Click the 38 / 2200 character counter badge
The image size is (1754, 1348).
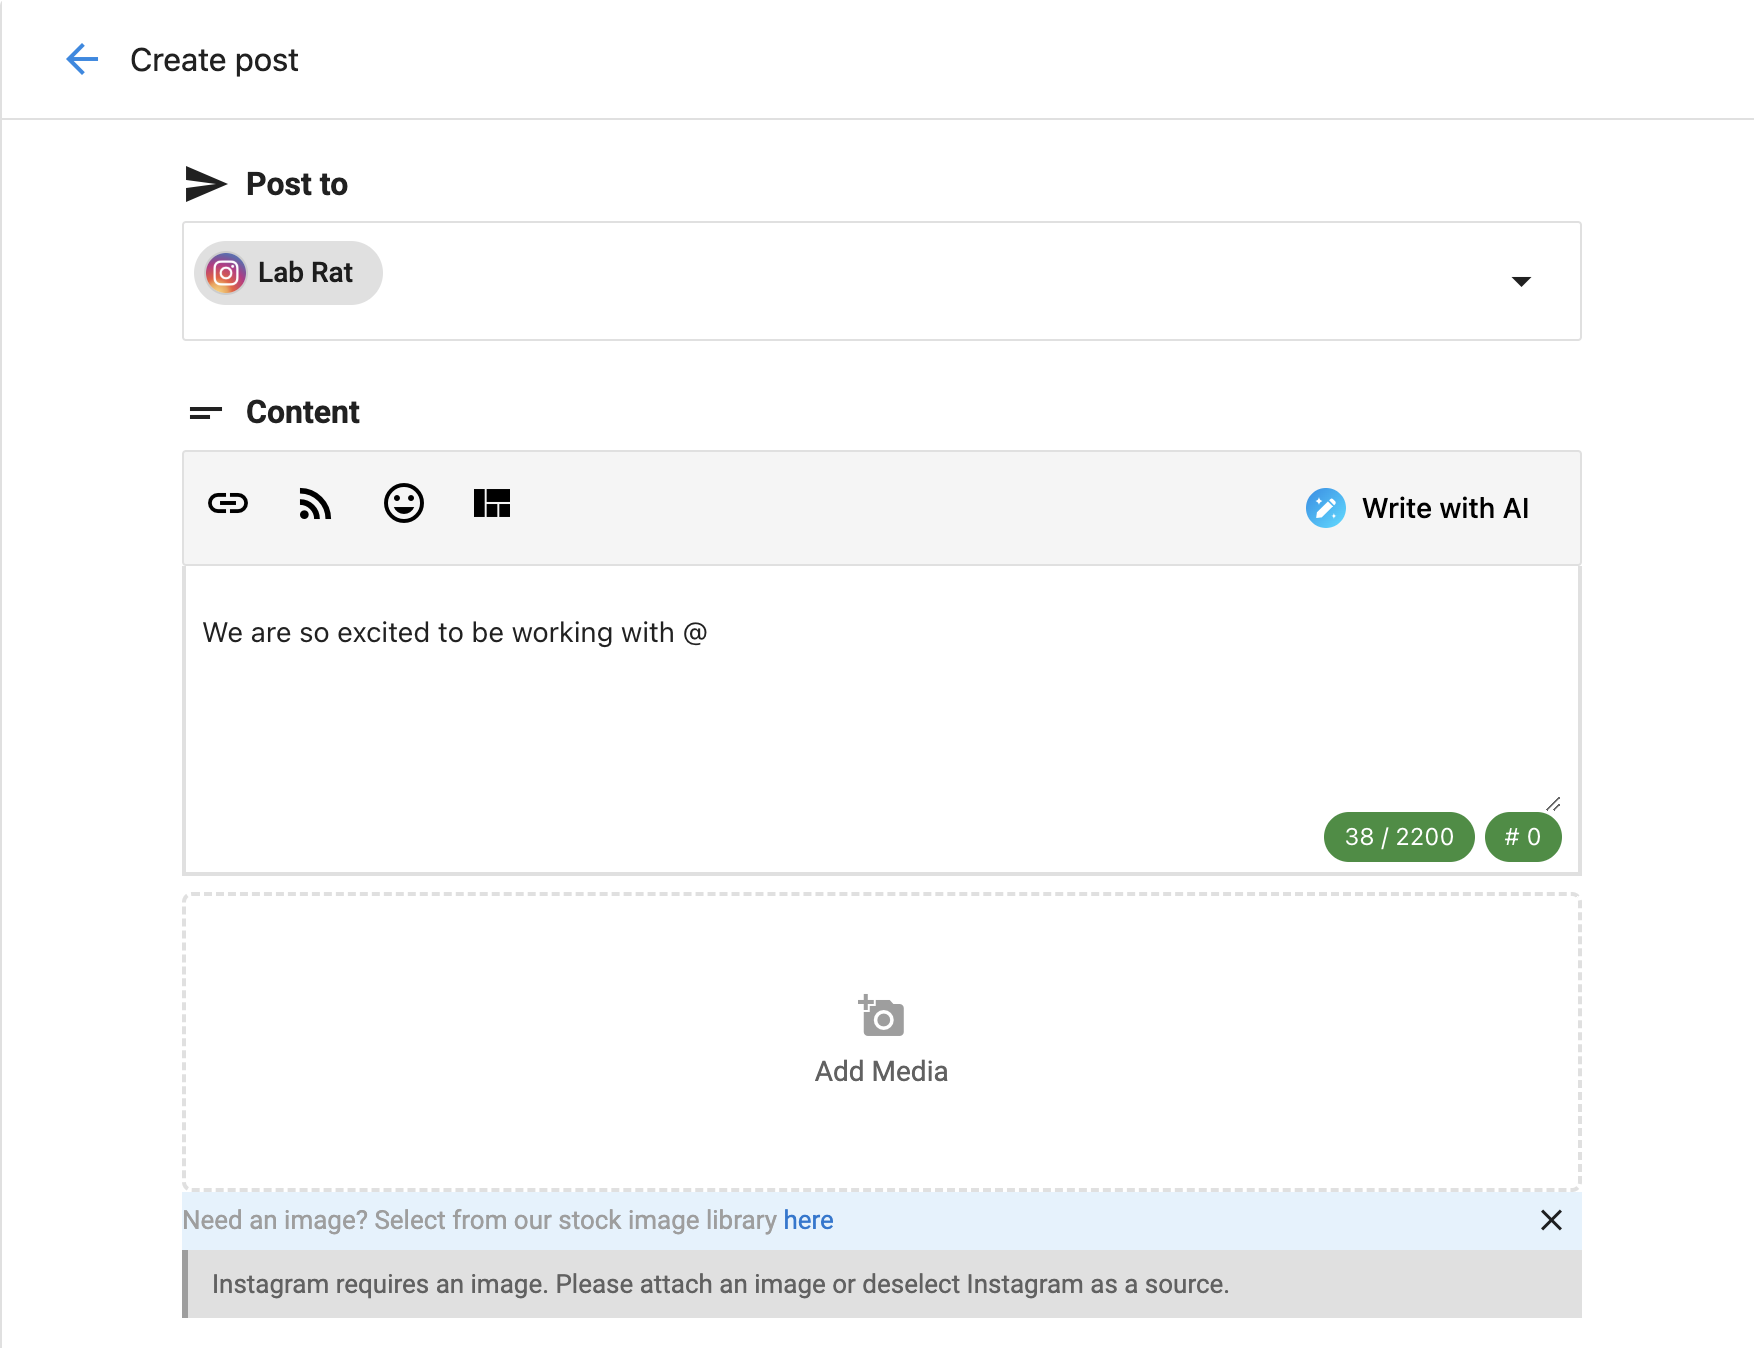[x=1398, y=837]
